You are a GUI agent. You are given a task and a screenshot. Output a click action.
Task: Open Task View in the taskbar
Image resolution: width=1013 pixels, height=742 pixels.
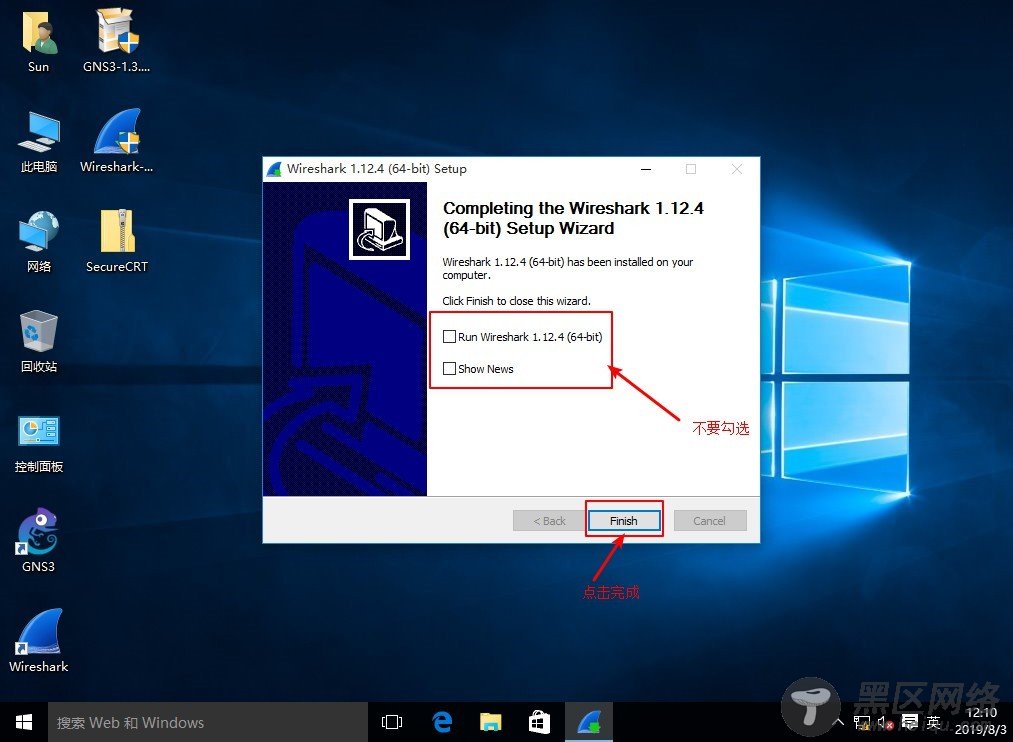pos(392,722)
